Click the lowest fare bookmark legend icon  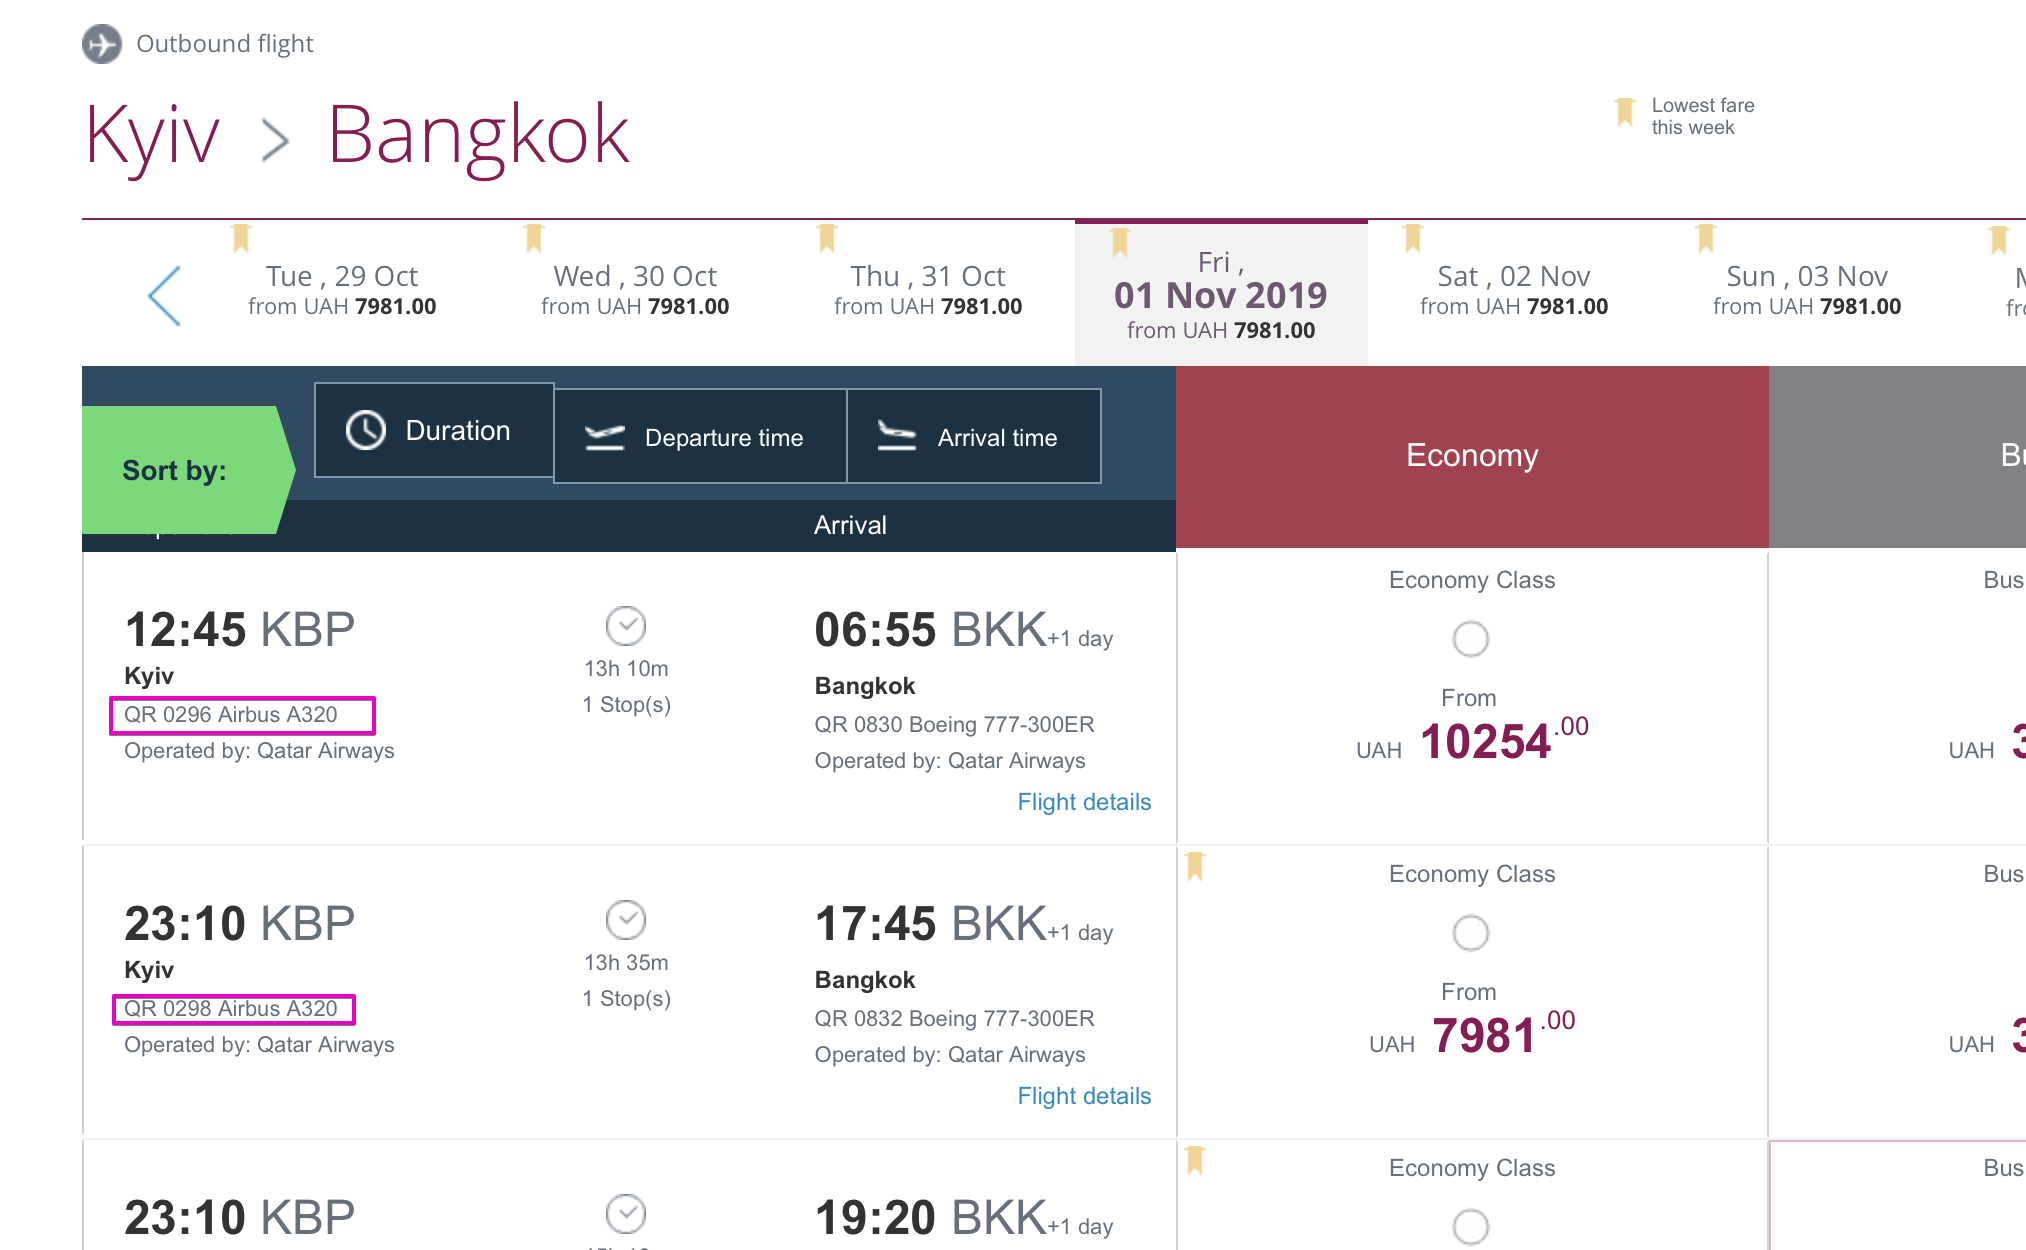pyautogui.click(x=1625, y=112)
